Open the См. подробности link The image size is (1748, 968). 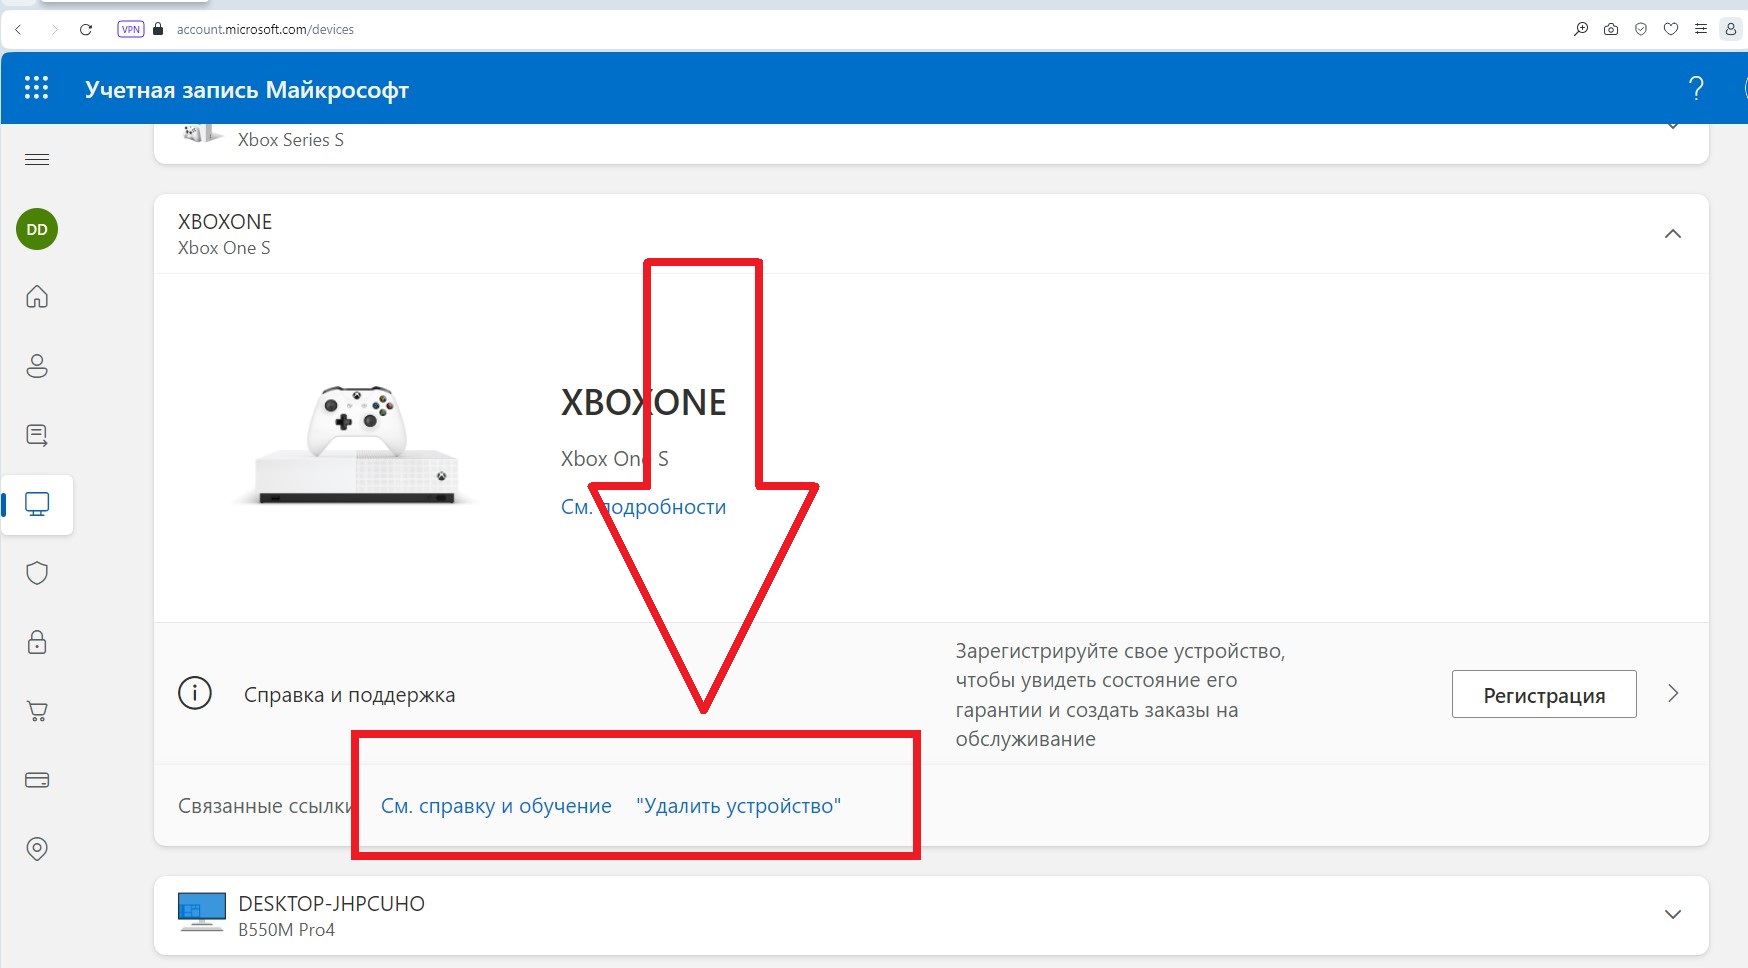[x=643, y=507]
